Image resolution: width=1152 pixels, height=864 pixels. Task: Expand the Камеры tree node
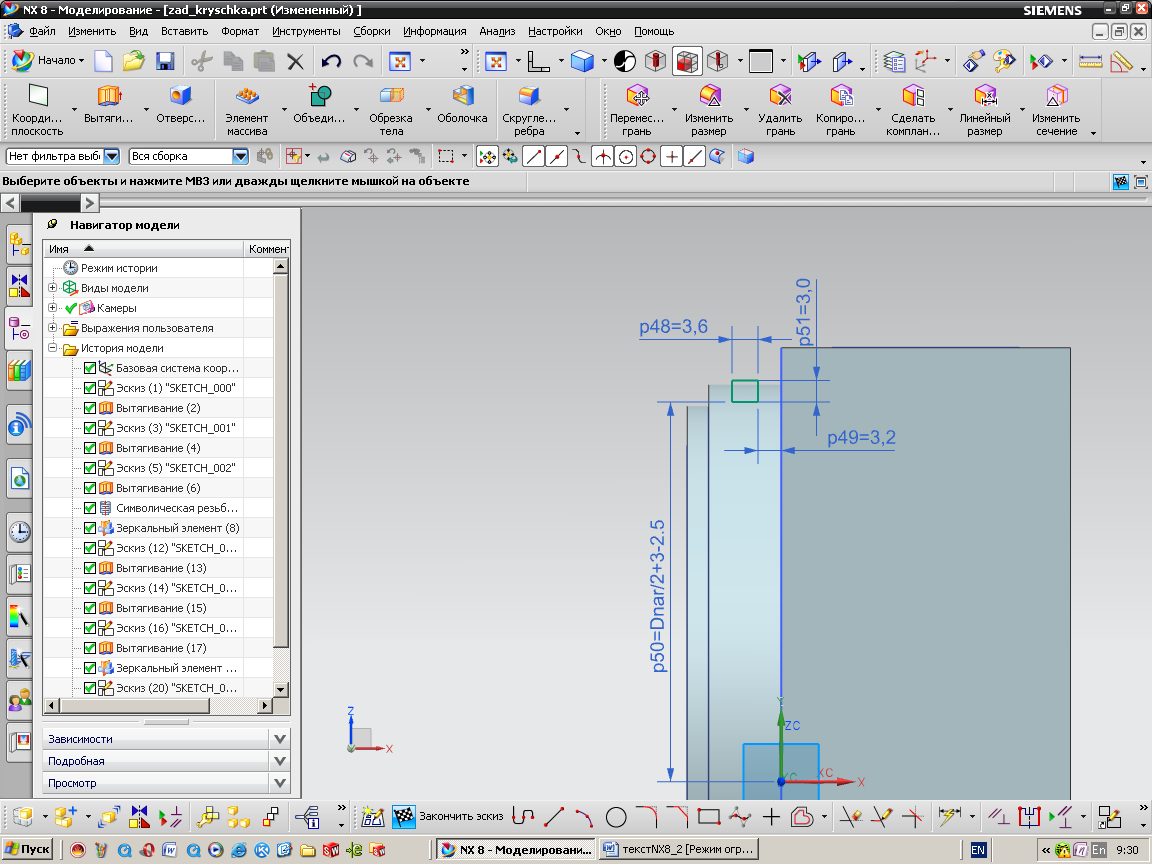pyautogui.click(x=52, y=307)
